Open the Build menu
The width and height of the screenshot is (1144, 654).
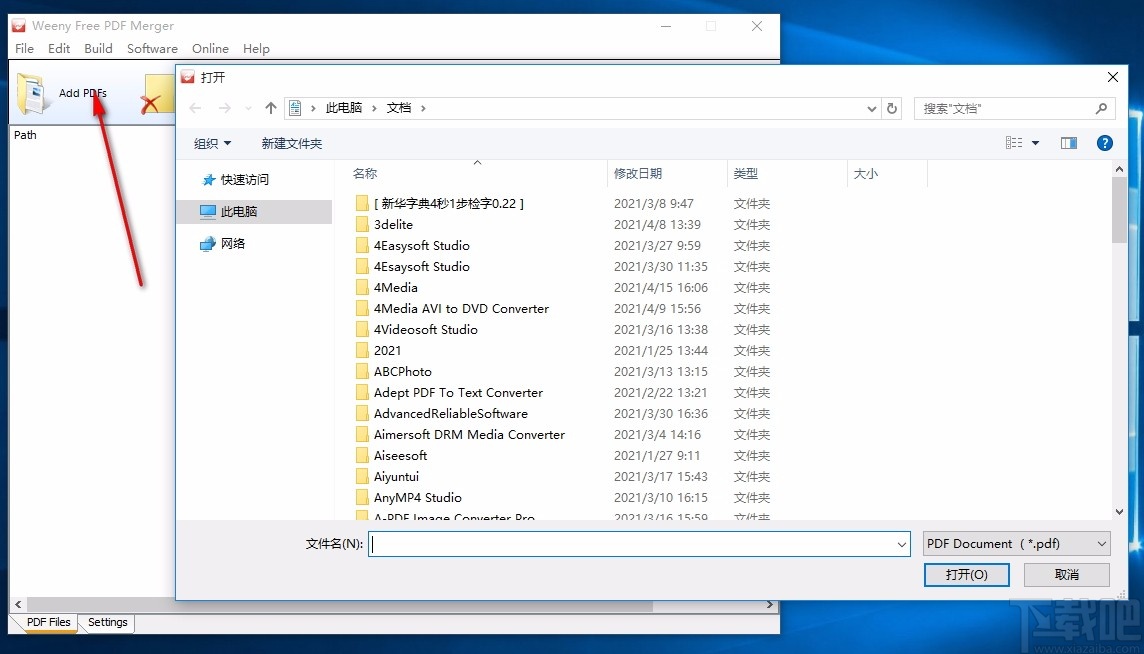97,48
